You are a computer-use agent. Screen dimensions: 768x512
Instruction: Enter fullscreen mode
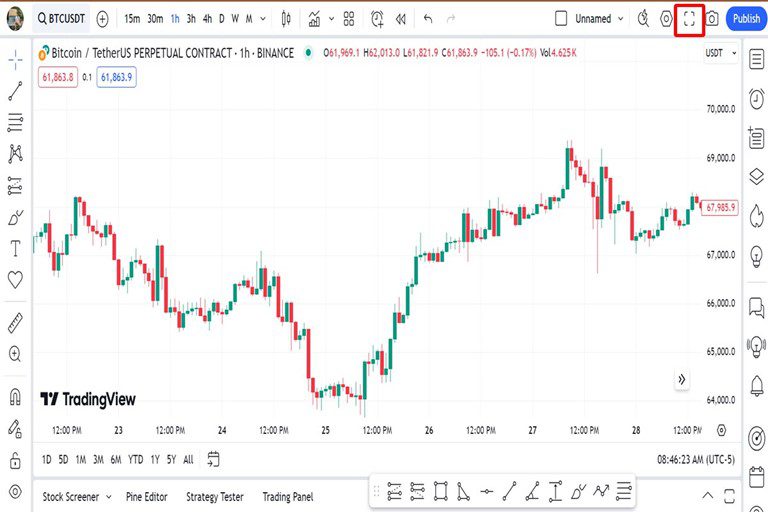pos(689,19)
